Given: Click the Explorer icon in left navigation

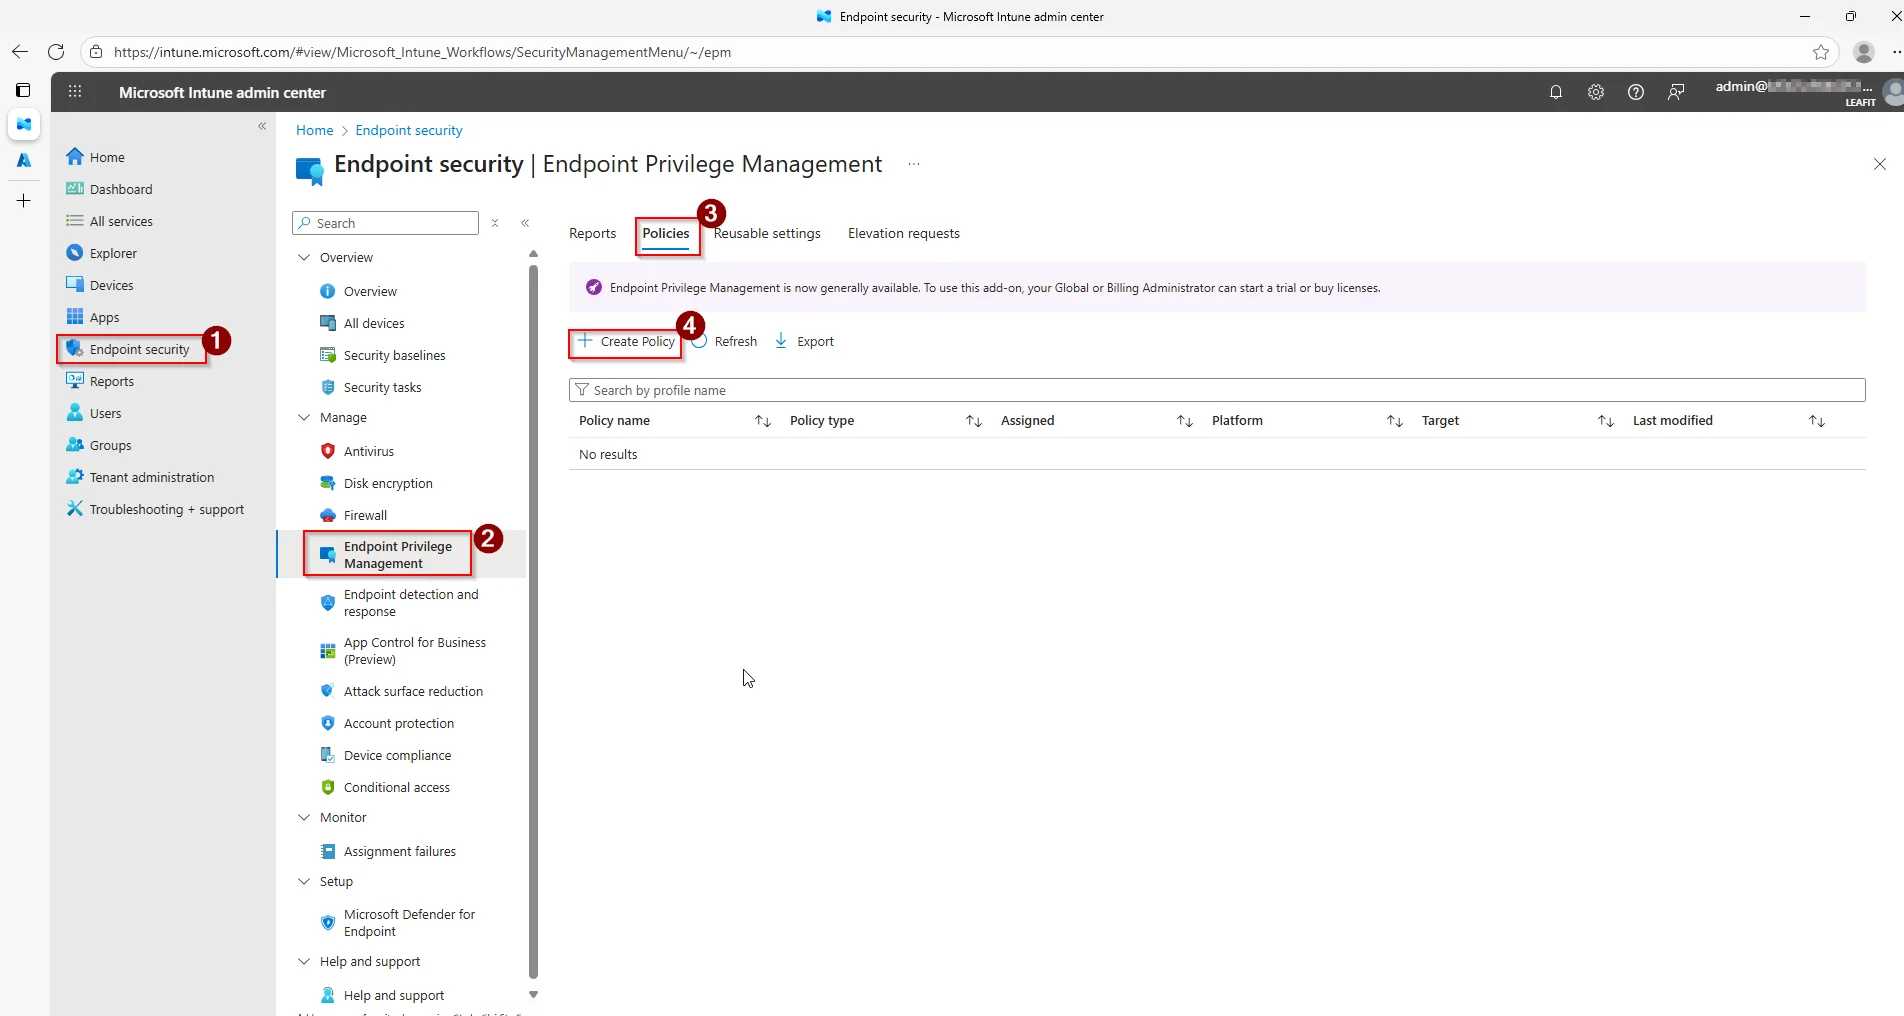Looking at the screenshot, I should [75, 253].
